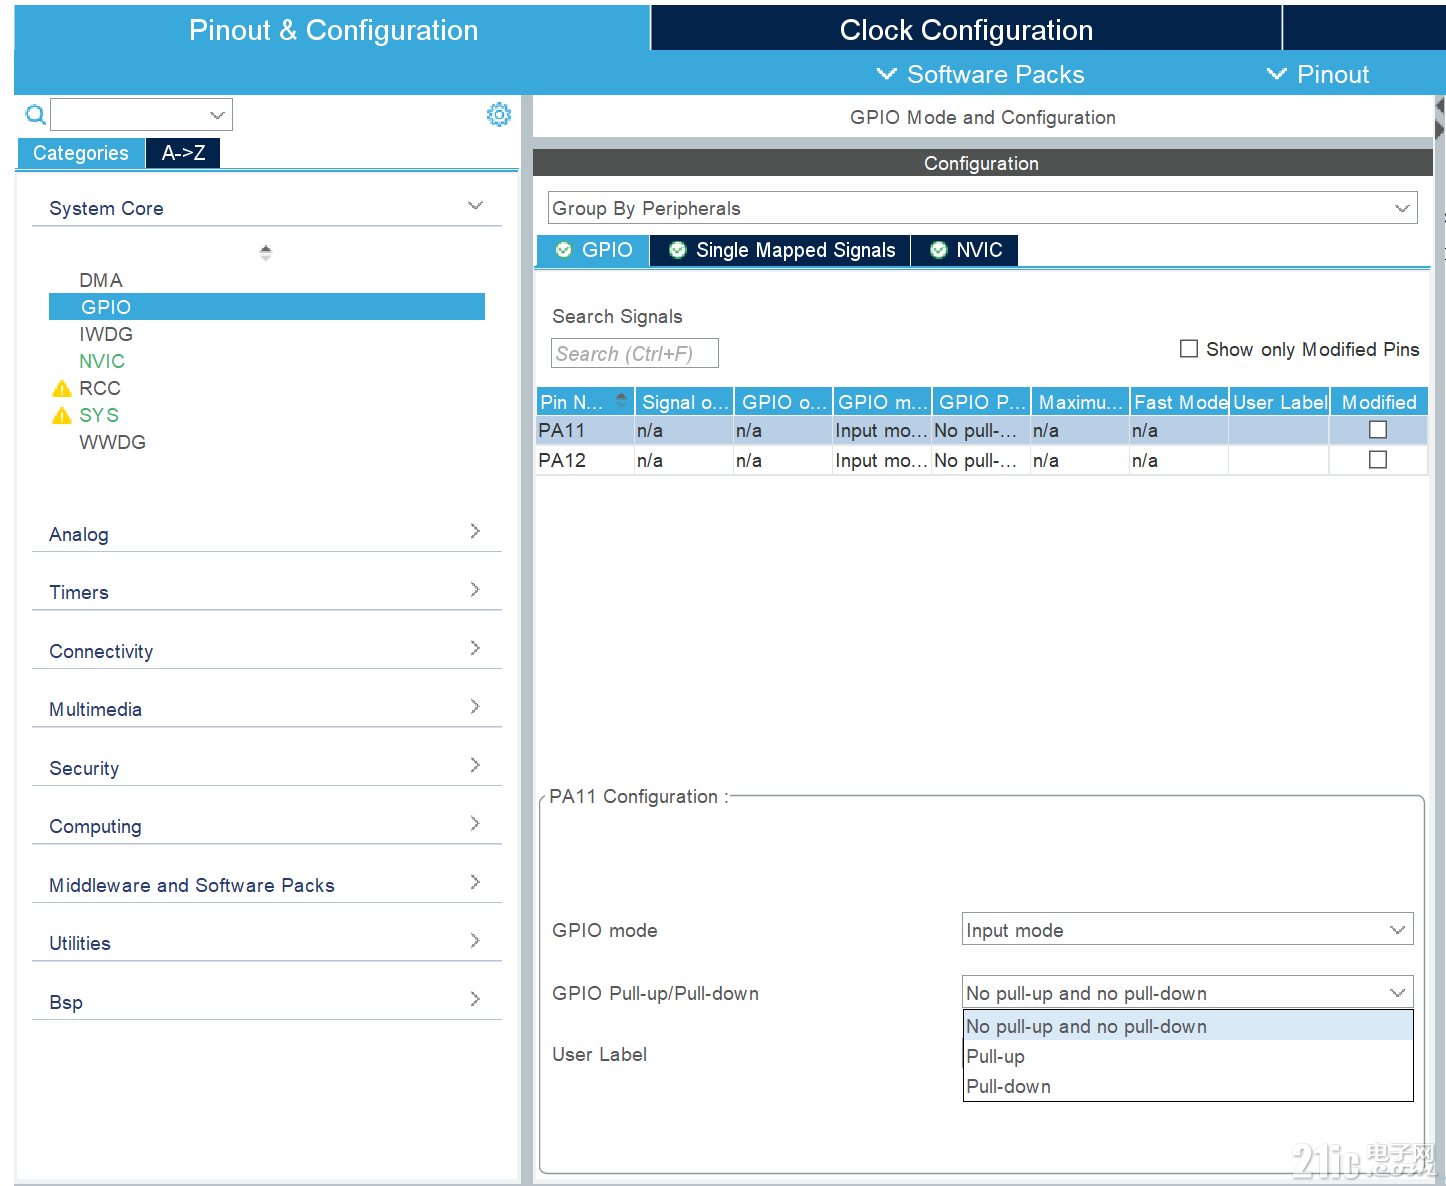Select the PA11 pin row
This screenshot has width=1446, height=1186.
click(982, 430)
